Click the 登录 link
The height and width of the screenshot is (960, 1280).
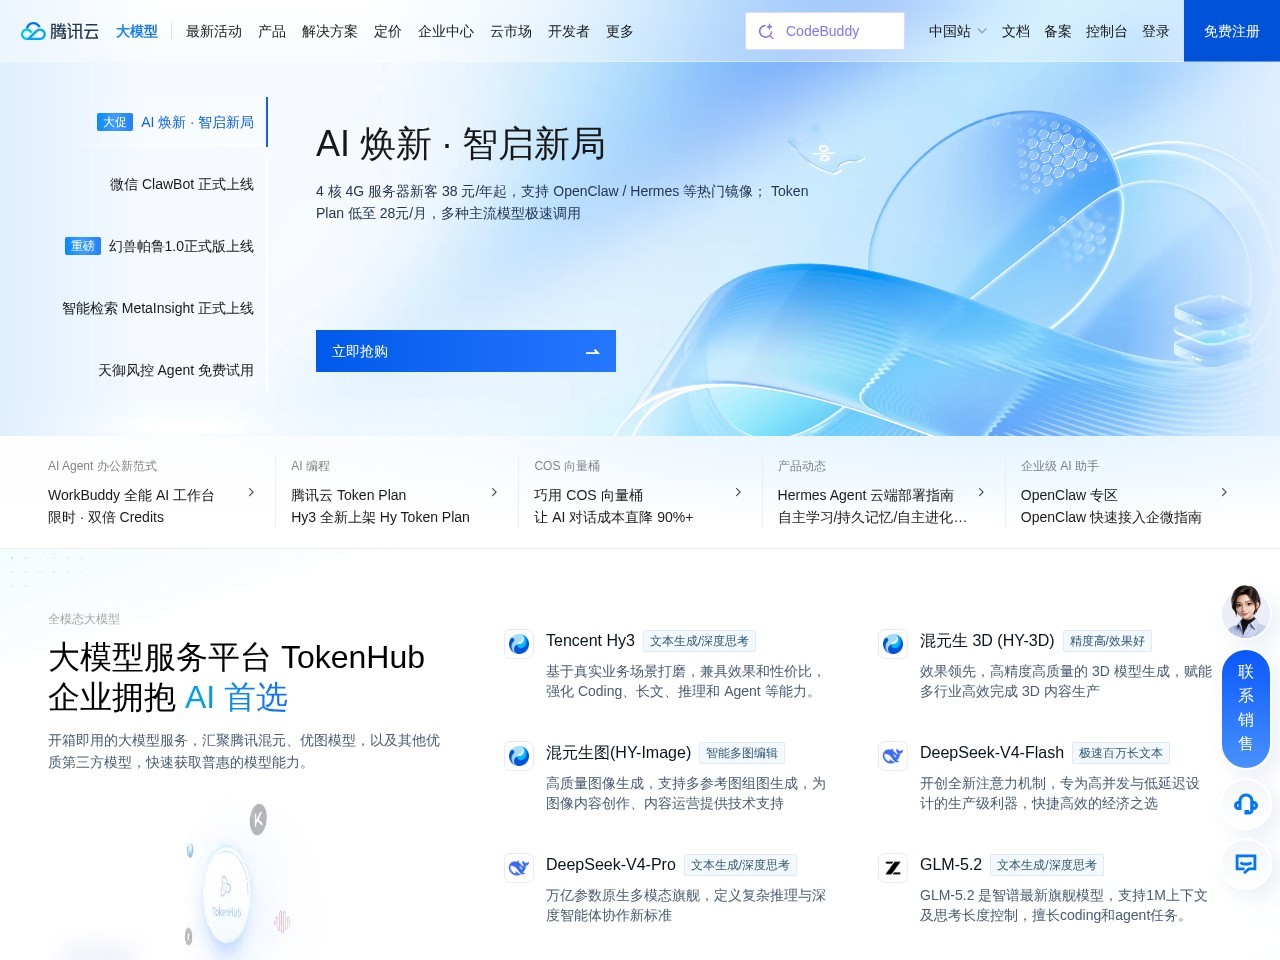pos(1156,31)
